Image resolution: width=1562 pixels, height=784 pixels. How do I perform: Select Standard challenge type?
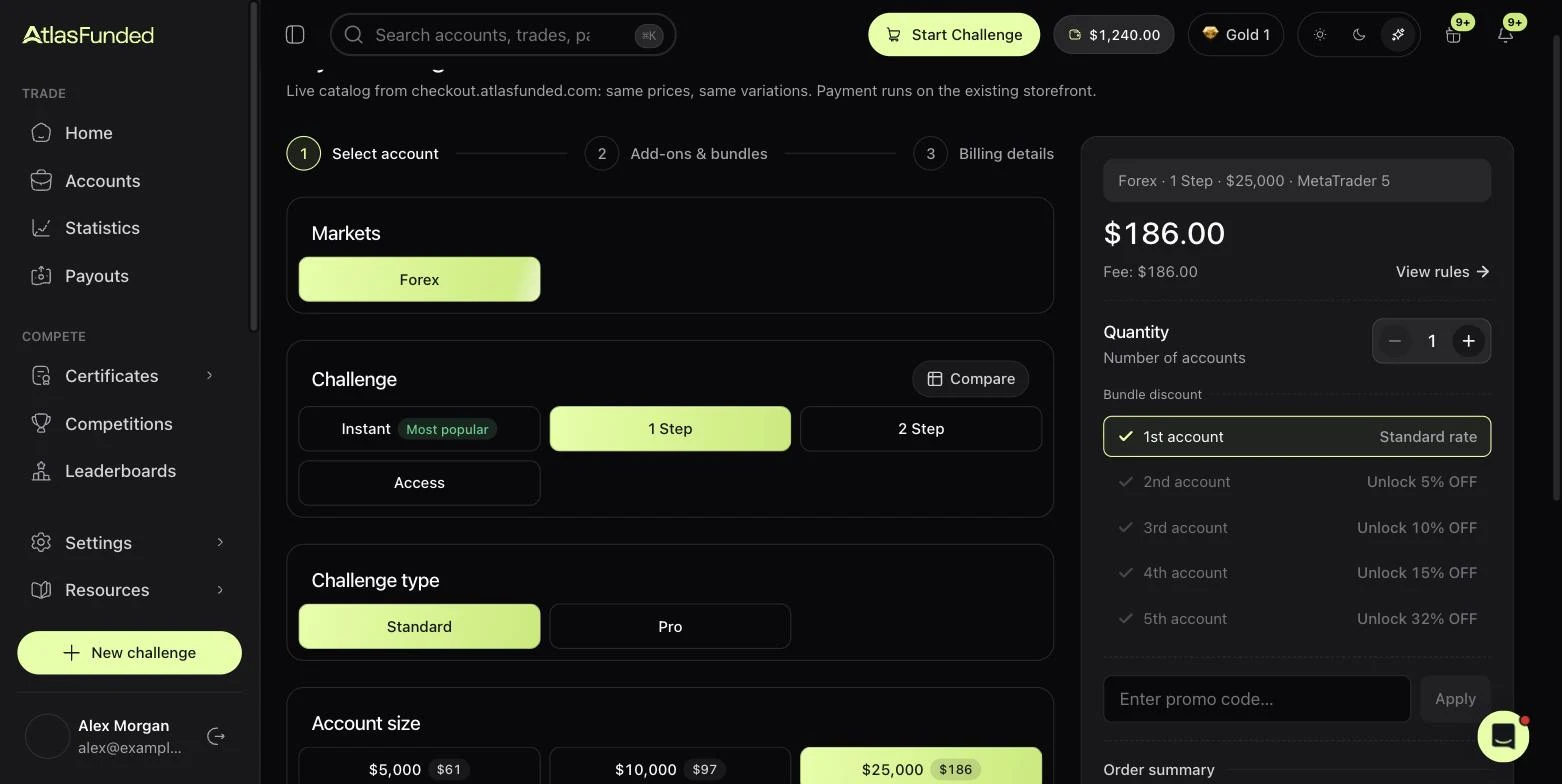tap(419, 627)
